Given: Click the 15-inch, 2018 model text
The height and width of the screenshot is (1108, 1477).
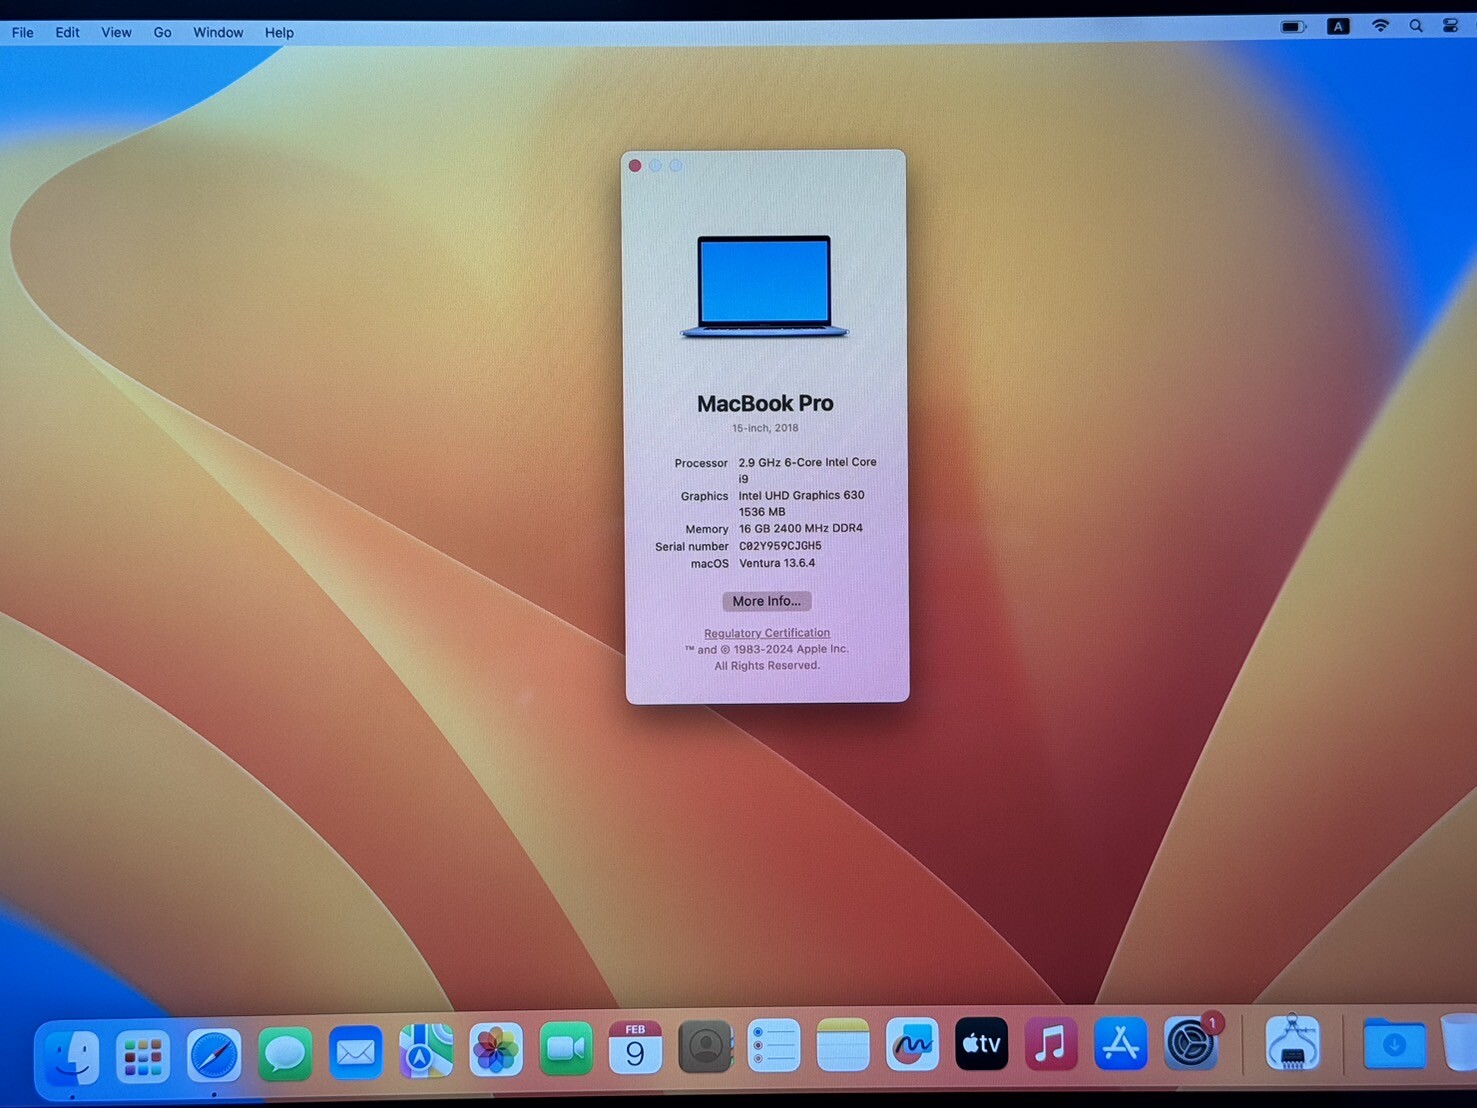Looking at the screenshot, I should [x=765, y=428].
